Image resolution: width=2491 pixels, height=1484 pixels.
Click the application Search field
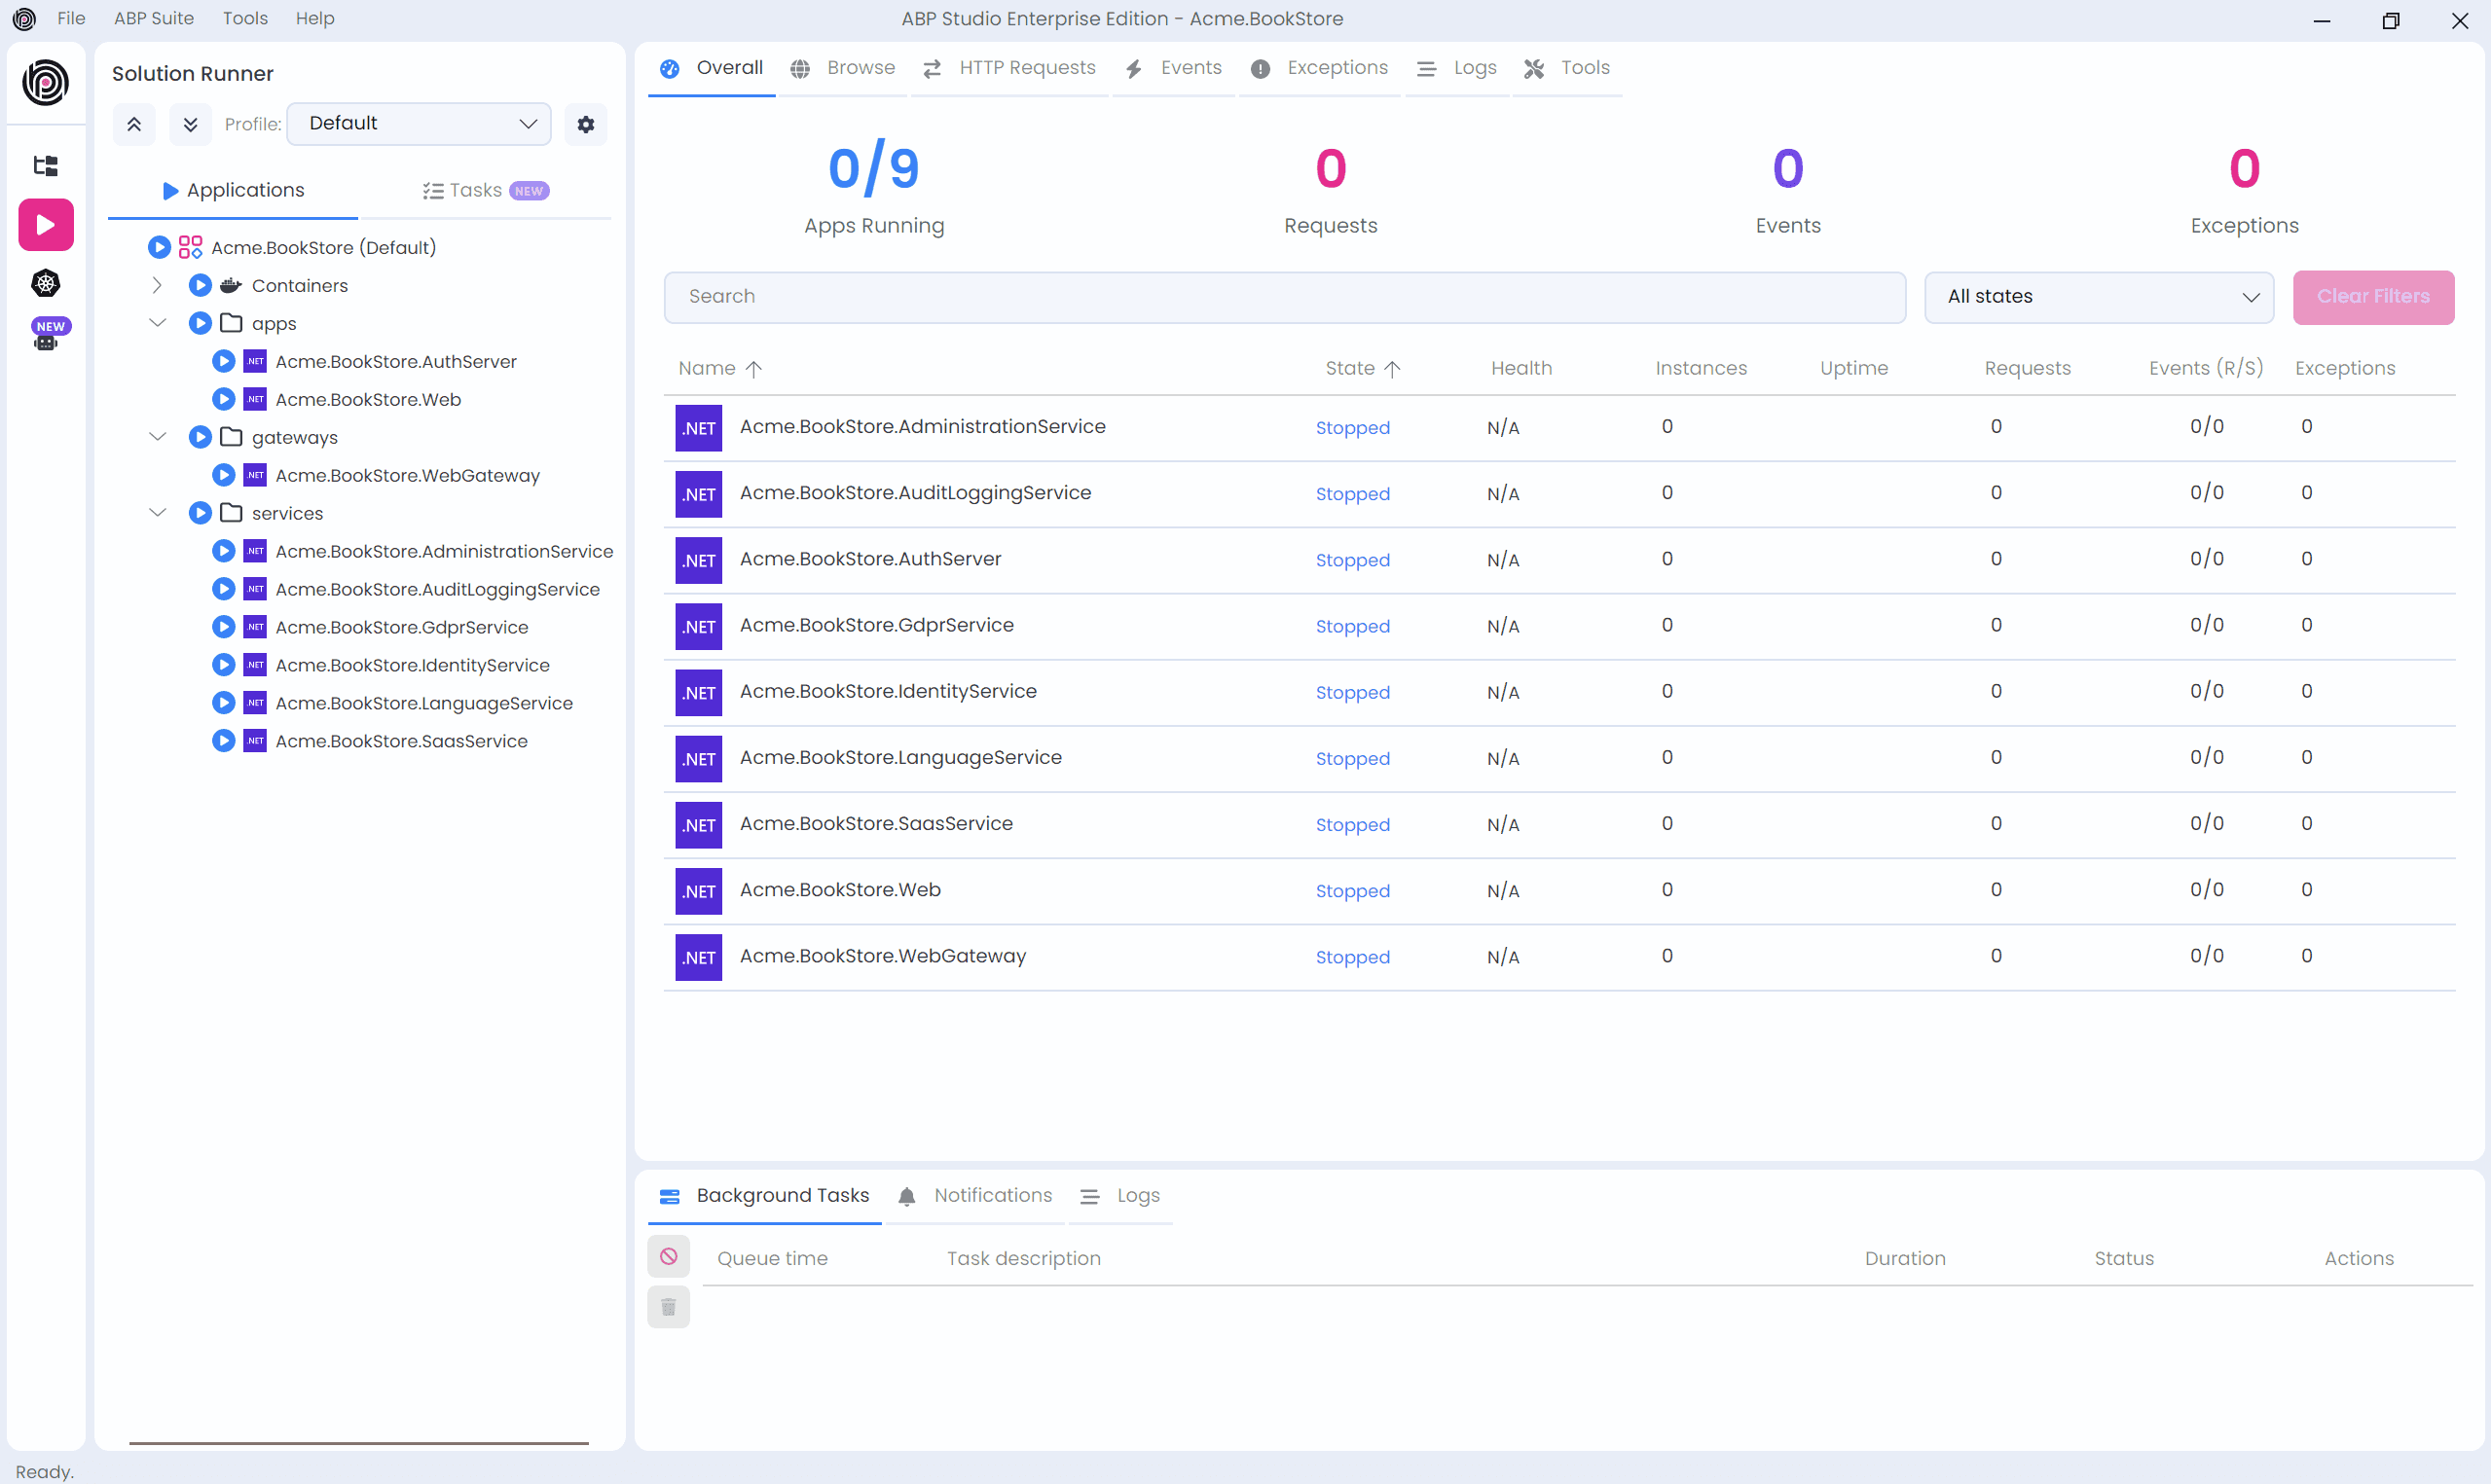coord(1285,296)
